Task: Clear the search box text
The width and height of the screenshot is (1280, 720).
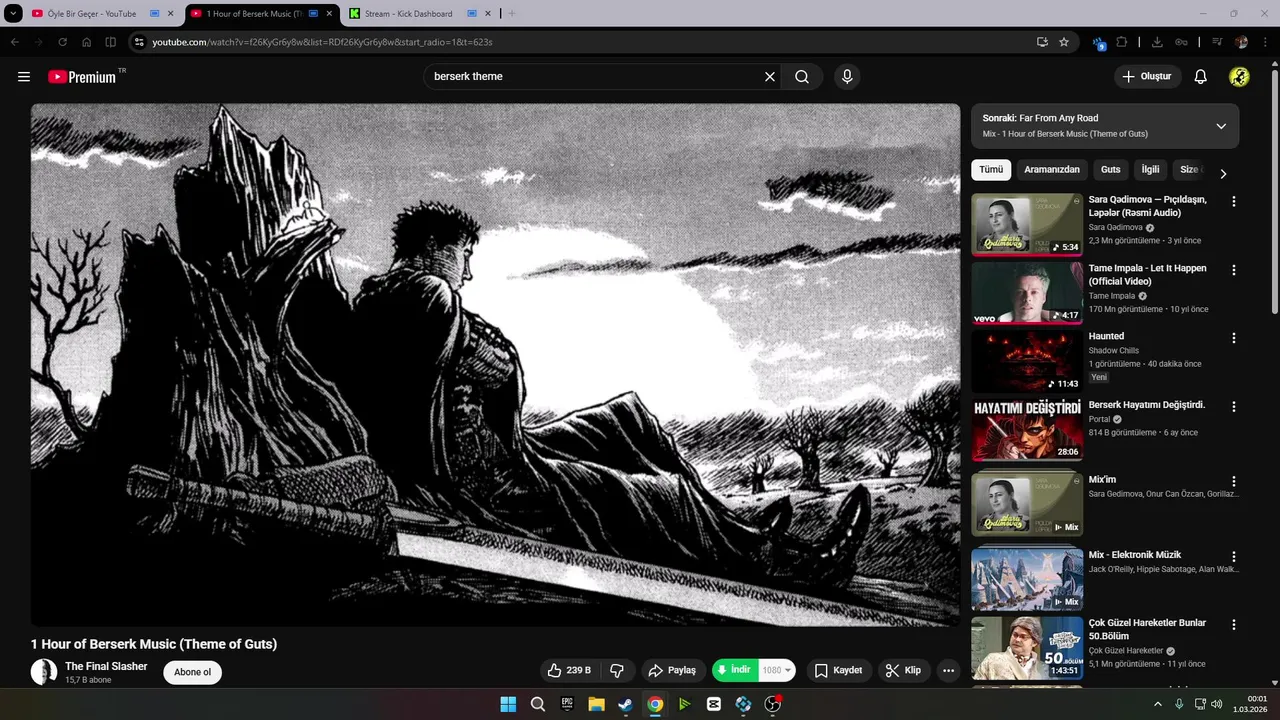Action: coord(770,77)
